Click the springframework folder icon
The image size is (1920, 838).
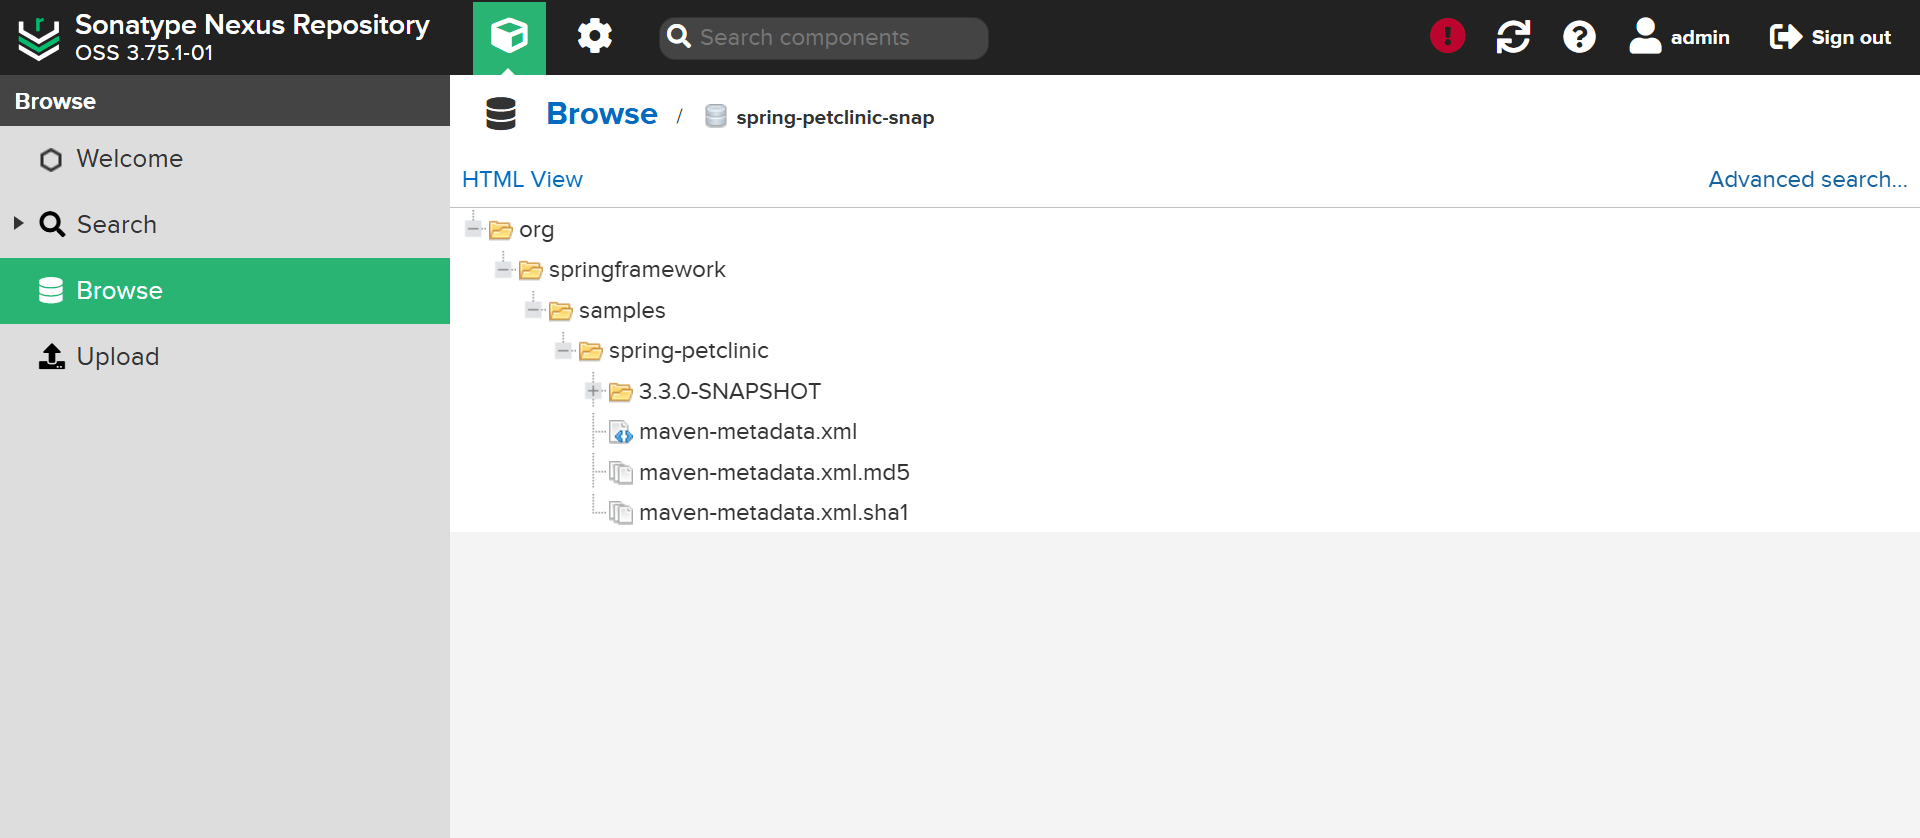[531, 270]
